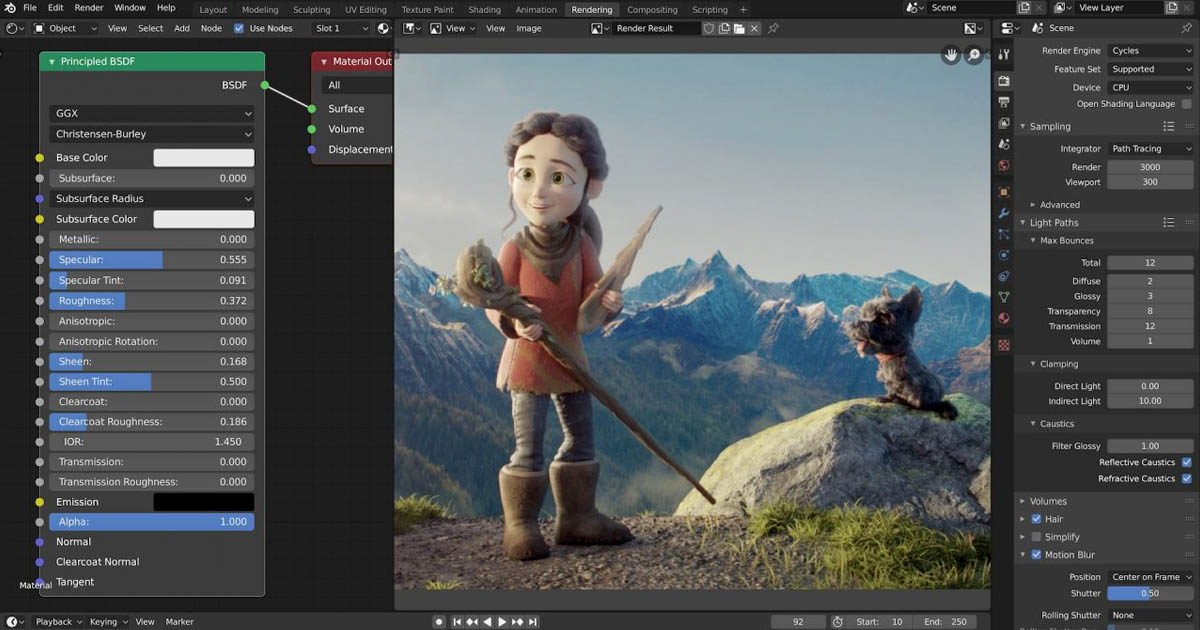Open the Render menu in the top bar

coord(89,8)
